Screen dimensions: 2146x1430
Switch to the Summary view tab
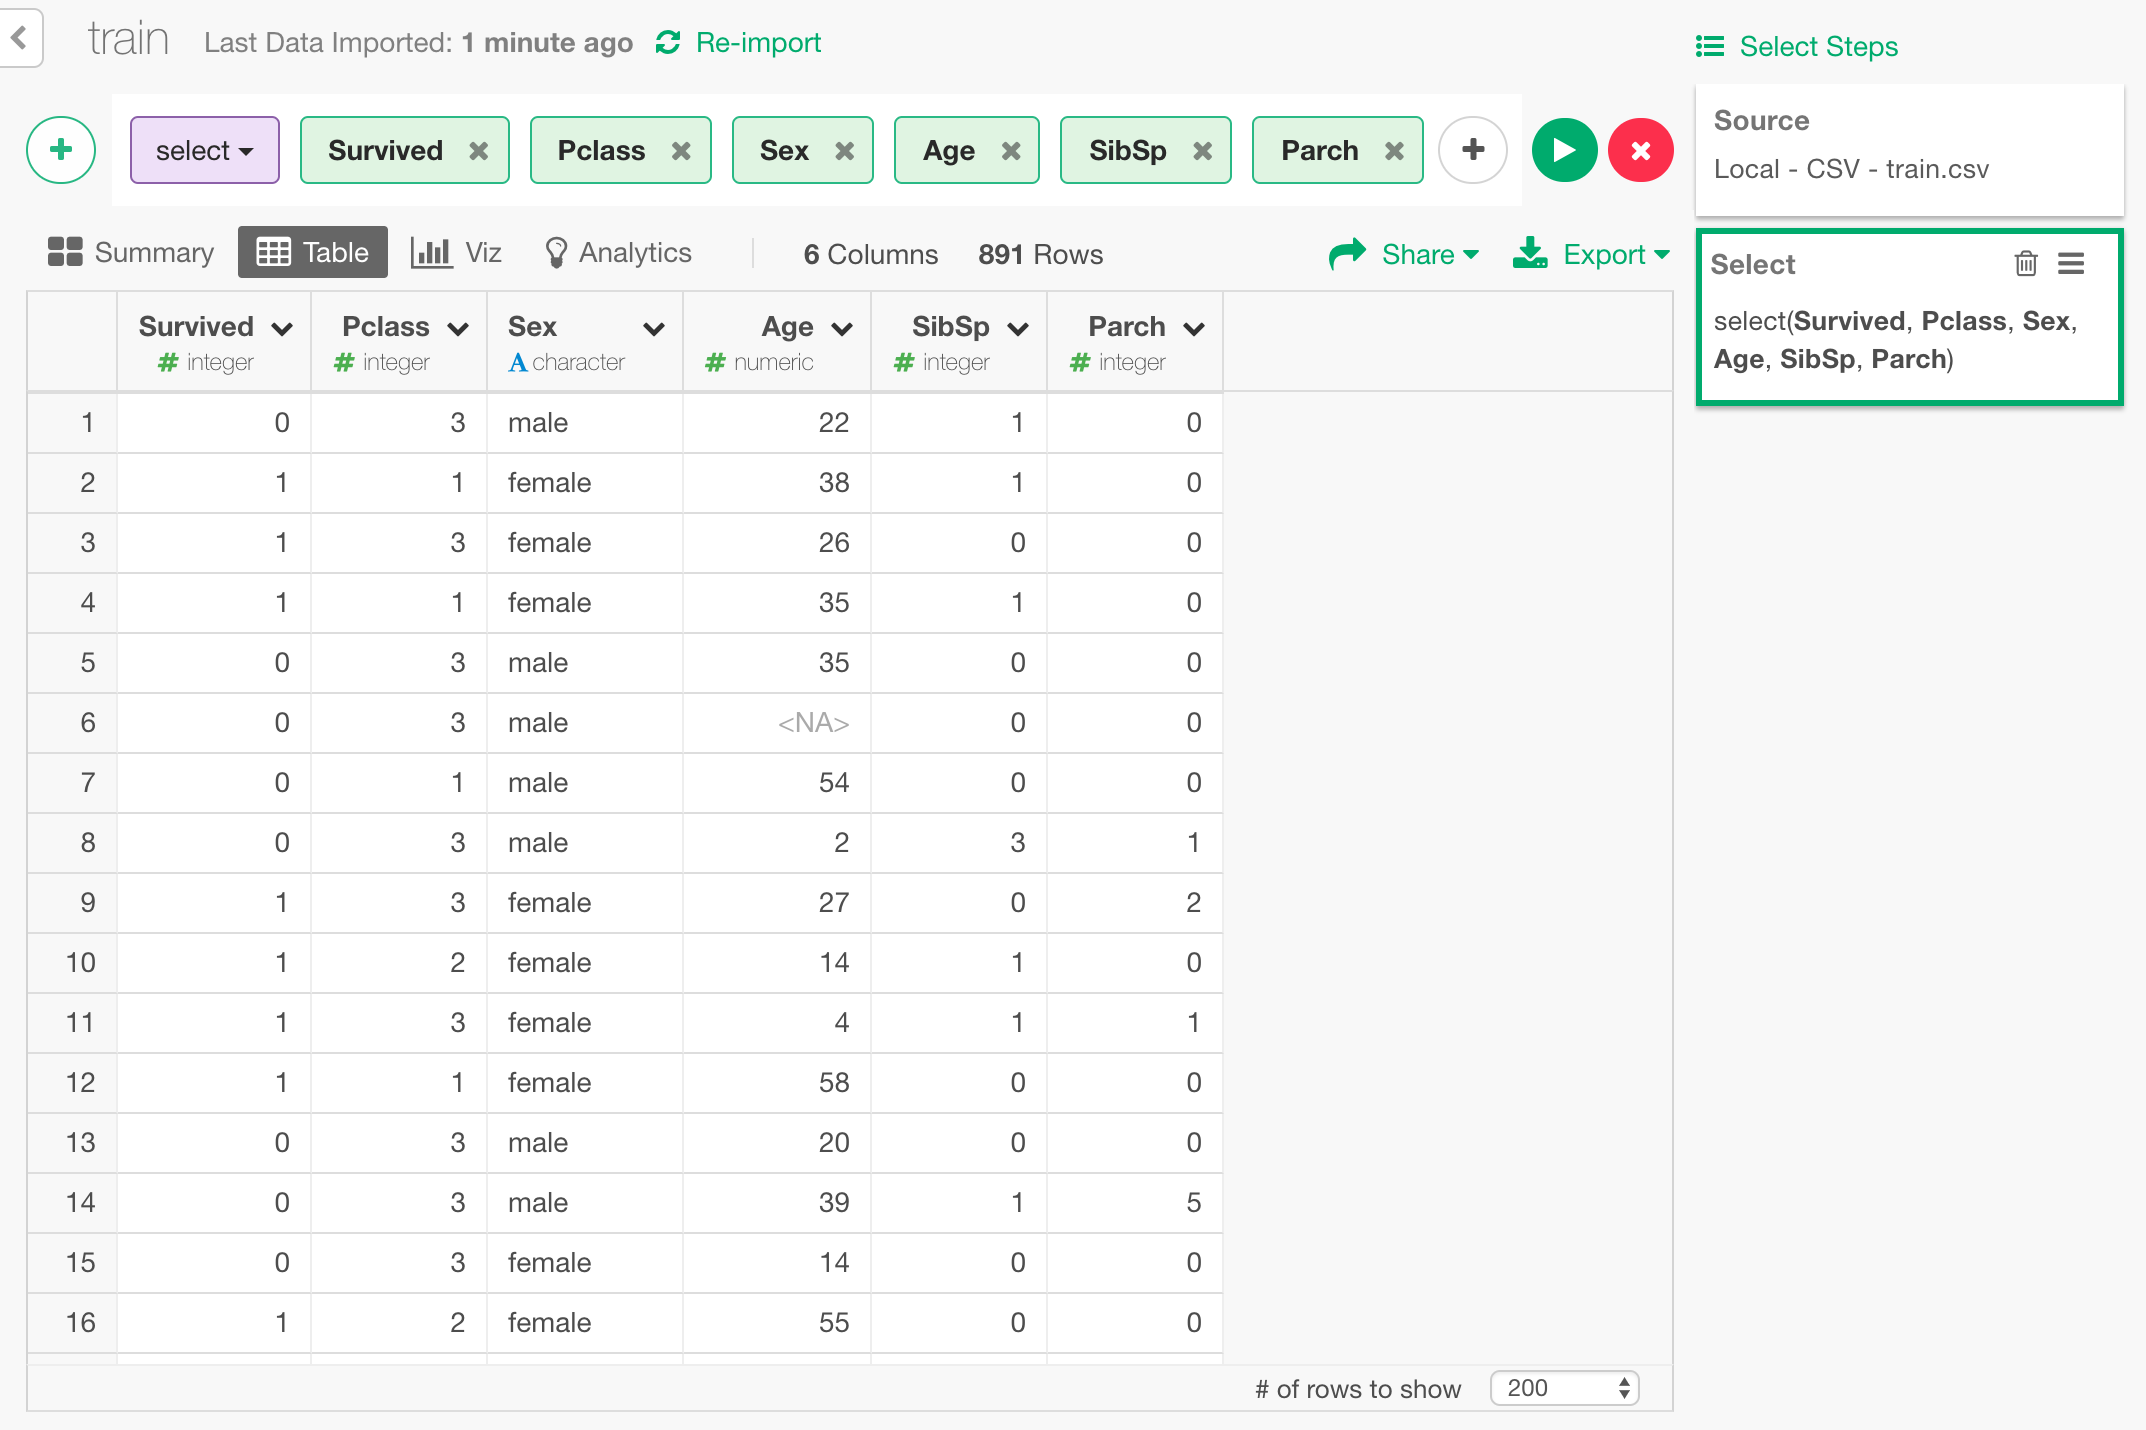131,253
